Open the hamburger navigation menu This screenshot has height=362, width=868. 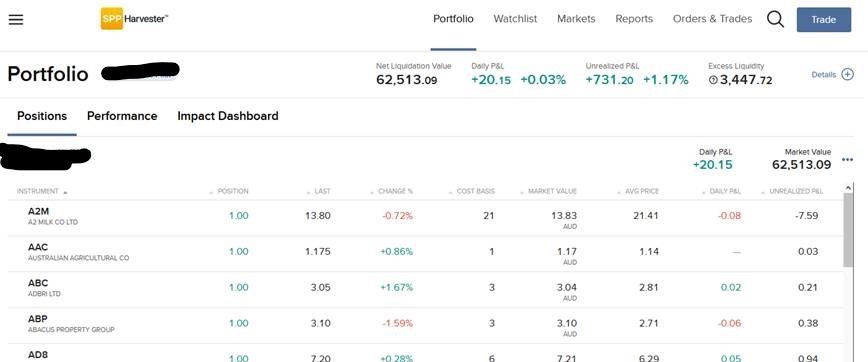click(x=16, y=19)
